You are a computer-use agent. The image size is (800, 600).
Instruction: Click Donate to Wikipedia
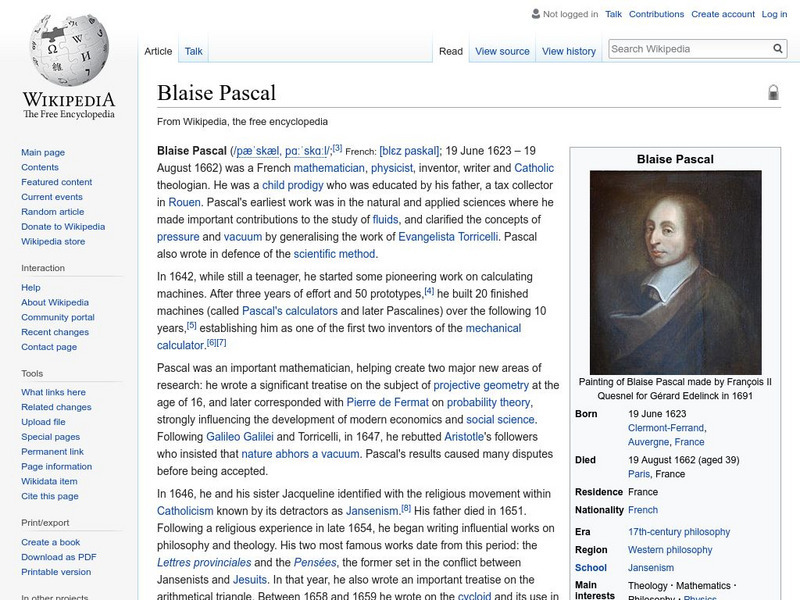click(x=63, y=227)
